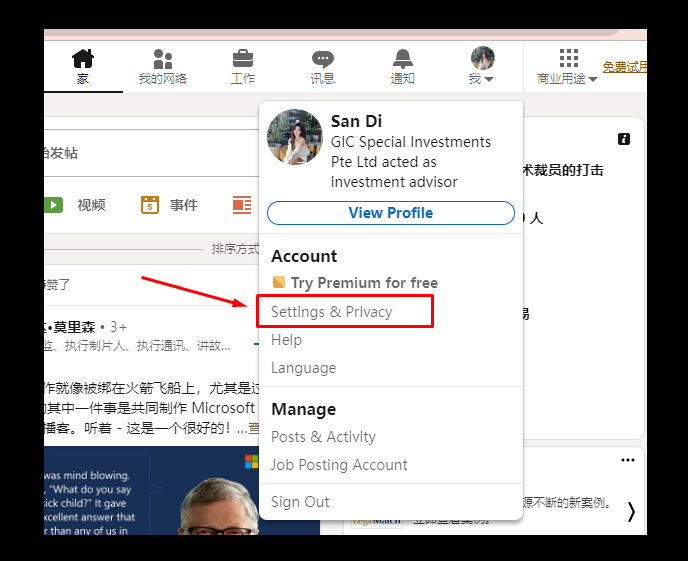The width and height of the screenshot is (688, 561).
Task: Select Settings & Privacy menu item
Action: pos(332,312)
